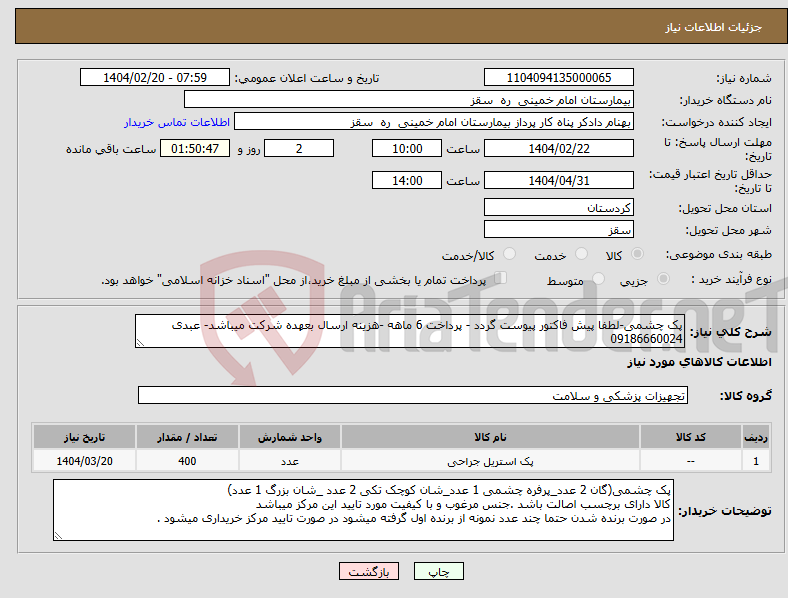
Task: Click the announcement date field 1404/02/20 - 07:59
Action: (155, 77)
